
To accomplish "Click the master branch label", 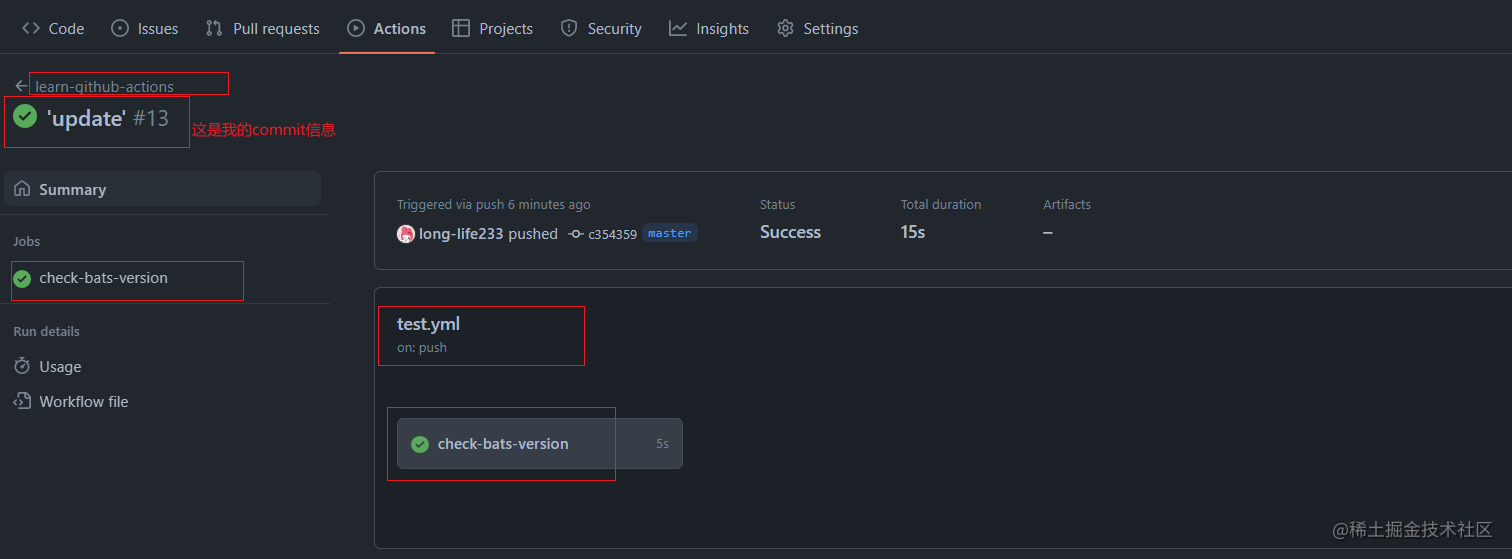I will pyautogui.click(x=669, y=233).
